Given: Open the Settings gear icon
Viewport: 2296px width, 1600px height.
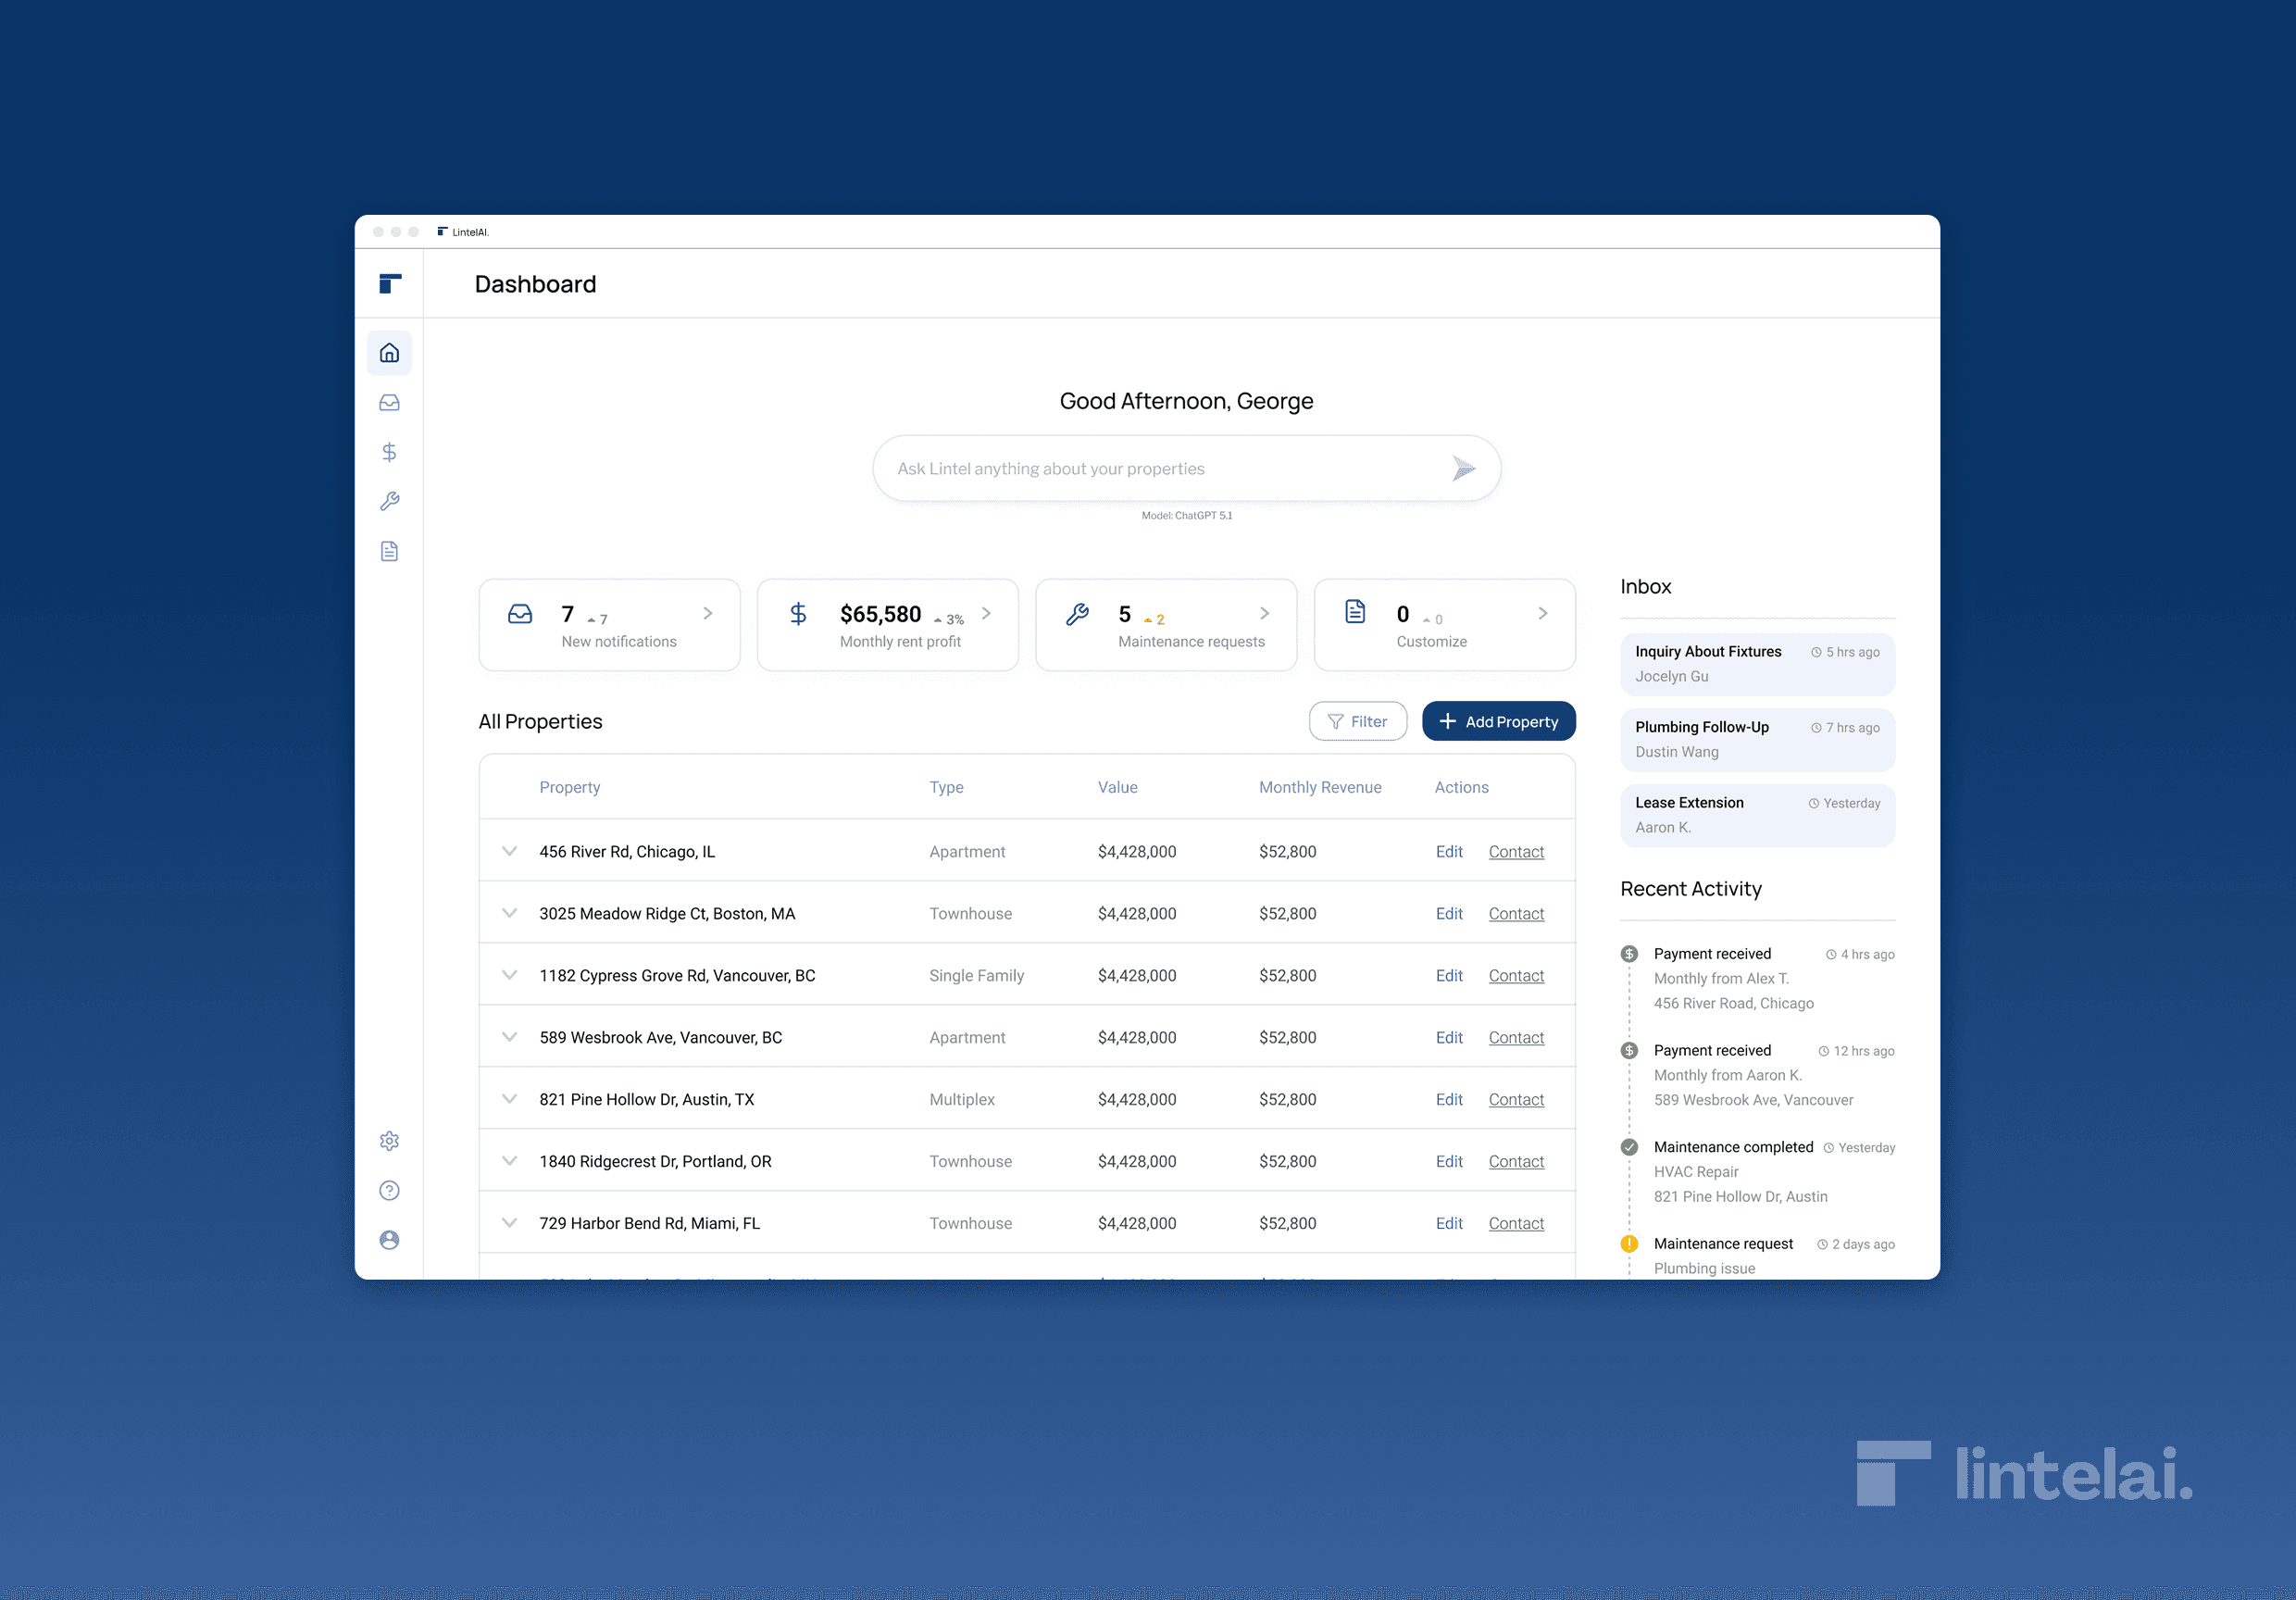Looking at the screenshot, I should pos(389,1141).
